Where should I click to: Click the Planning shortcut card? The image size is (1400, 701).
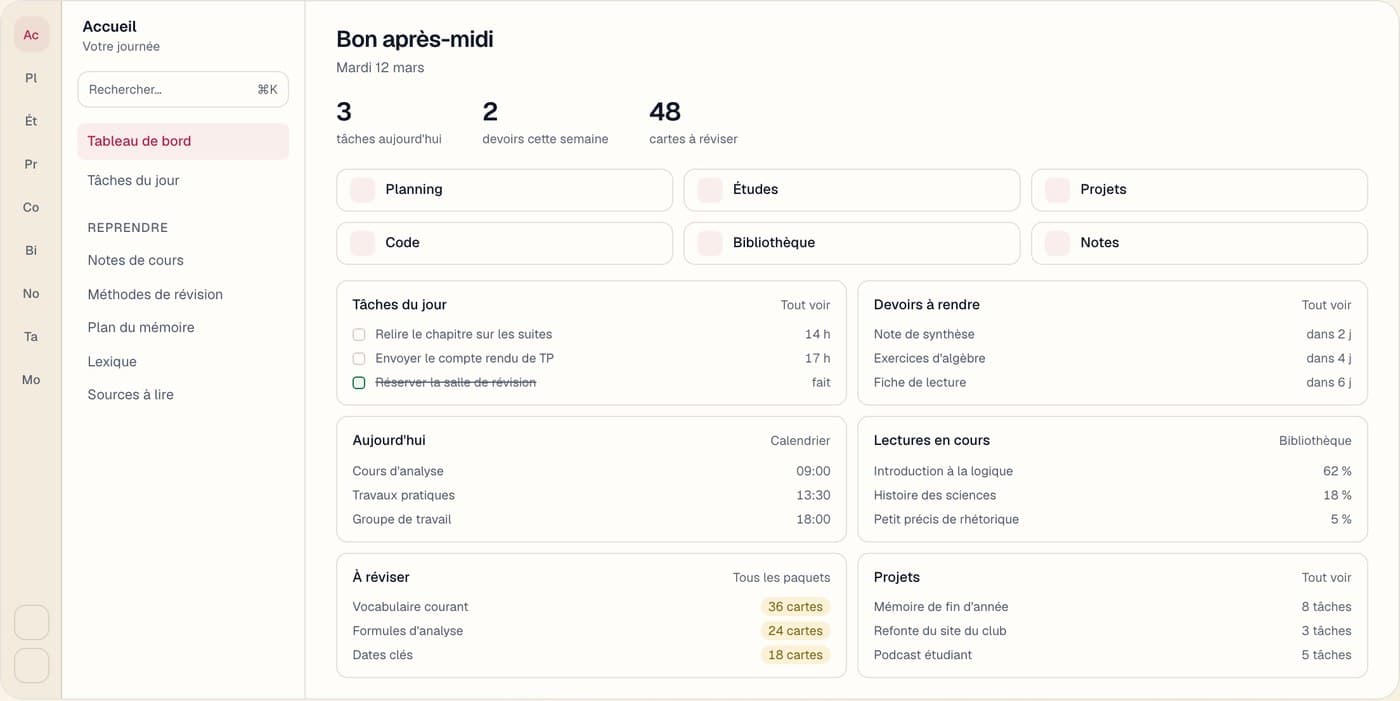(x=504, y=190)
